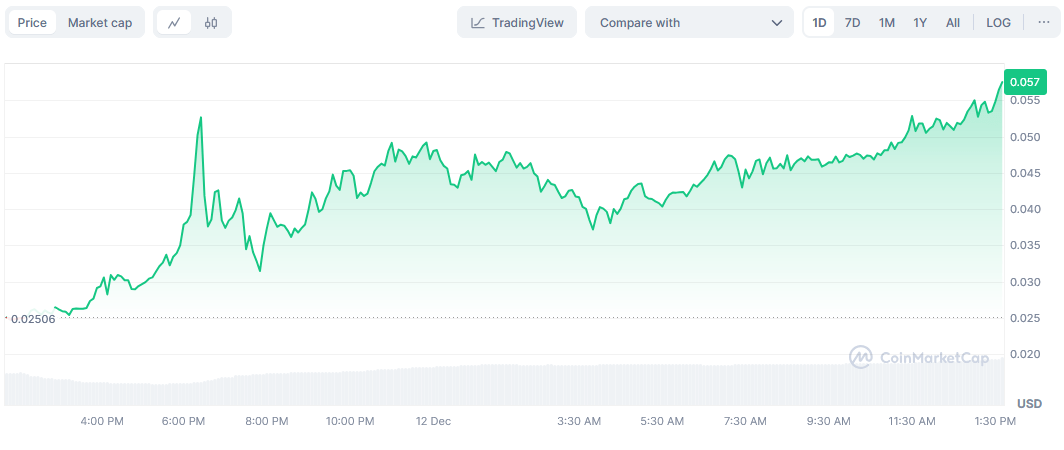Toggle chart to Price view
This screenshot has width=1064, height=450.
click(32, 22)
